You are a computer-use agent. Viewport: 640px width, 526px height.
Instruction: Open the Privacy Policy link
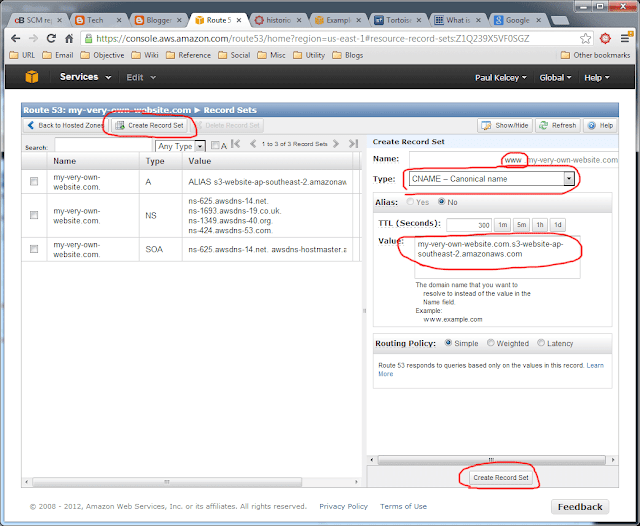tap(343, 506)
